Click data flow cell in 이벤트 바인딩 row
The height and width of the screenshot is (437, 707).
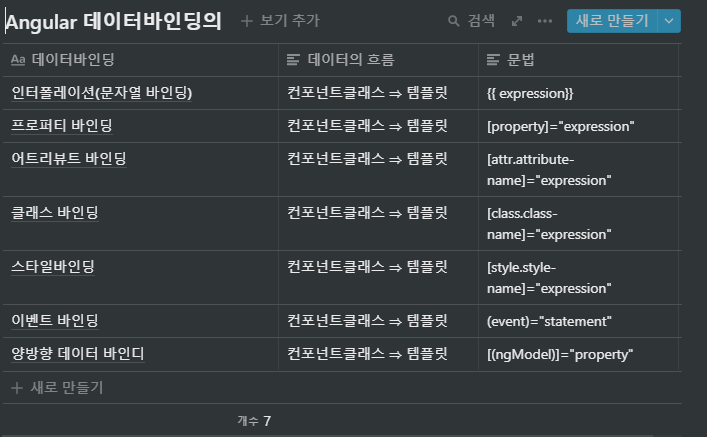coord(378,321)
